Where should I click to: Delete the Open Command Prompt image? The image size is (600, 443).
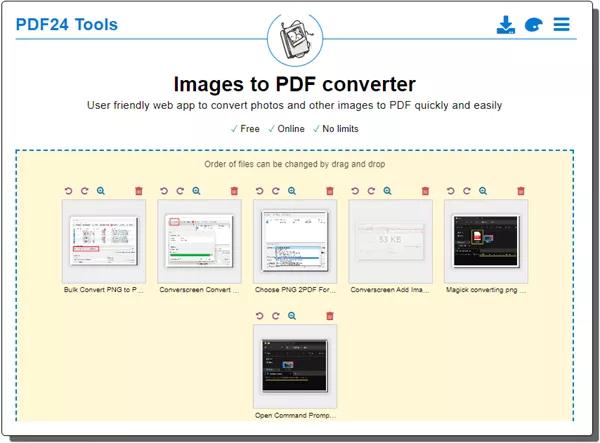pos(330,316)
